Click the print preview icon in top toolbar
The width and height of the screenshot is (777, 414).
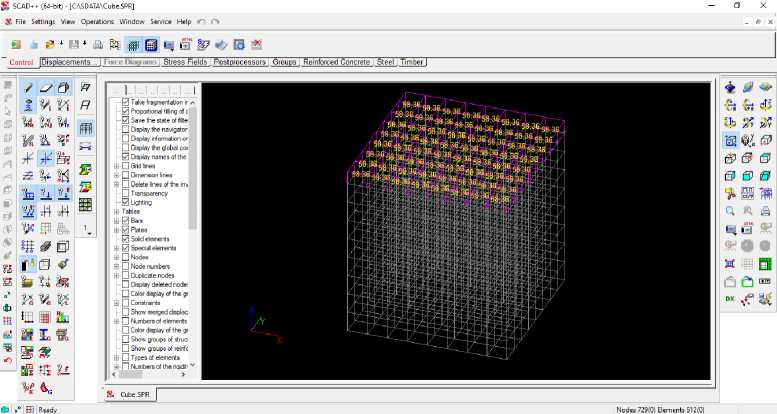[98, 45]
